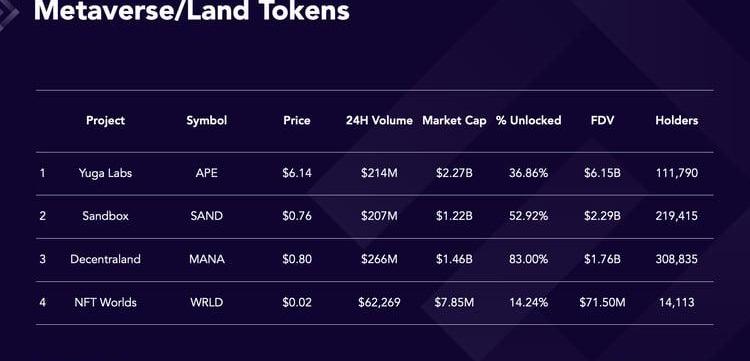750x361 pixels.
Task: Select the SAND token symbol
Action: [207, 216]
